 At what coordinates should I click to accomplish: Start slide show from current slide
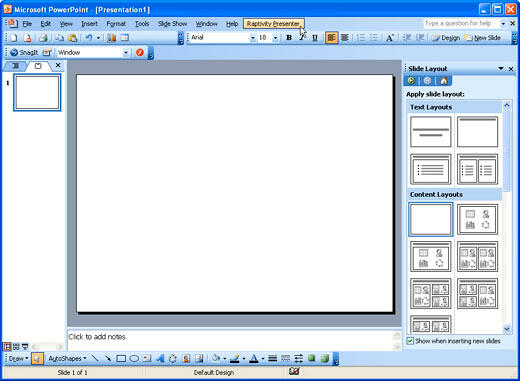[25, 347]
